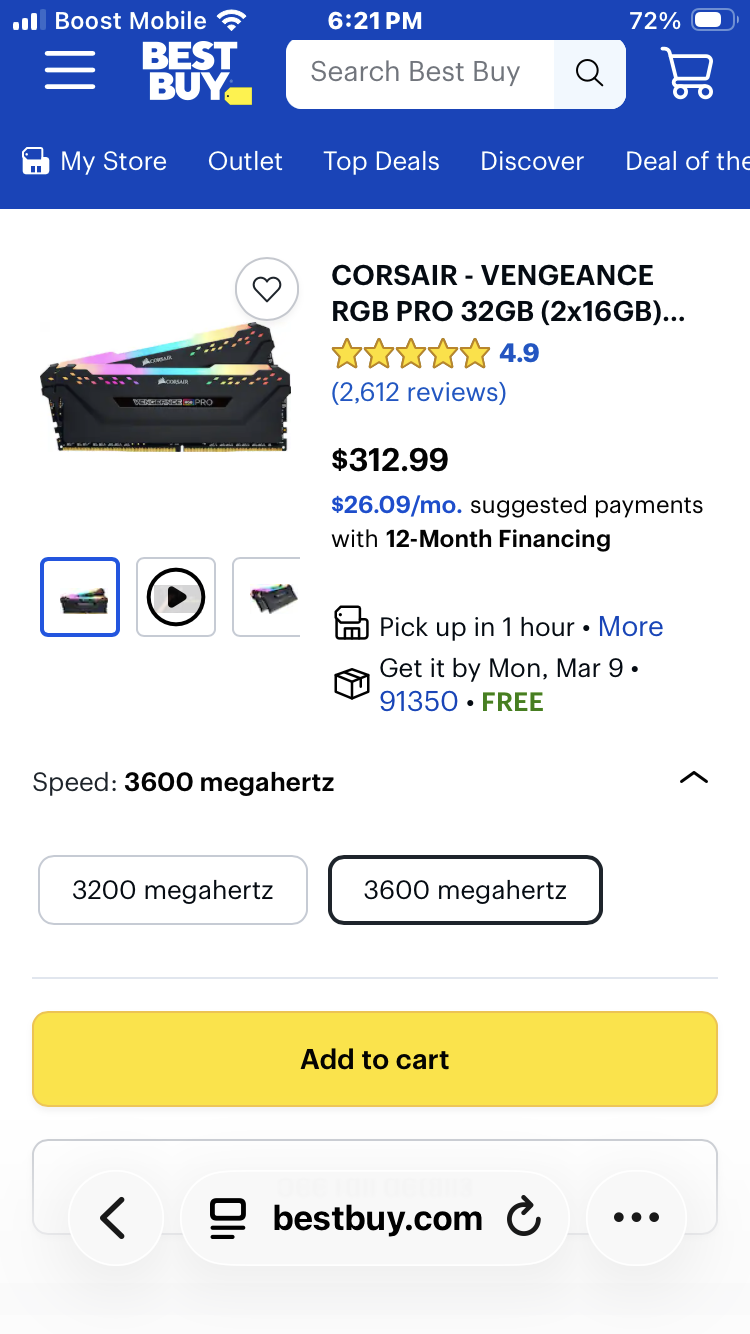Open the My Store tab

coord(95,162)
